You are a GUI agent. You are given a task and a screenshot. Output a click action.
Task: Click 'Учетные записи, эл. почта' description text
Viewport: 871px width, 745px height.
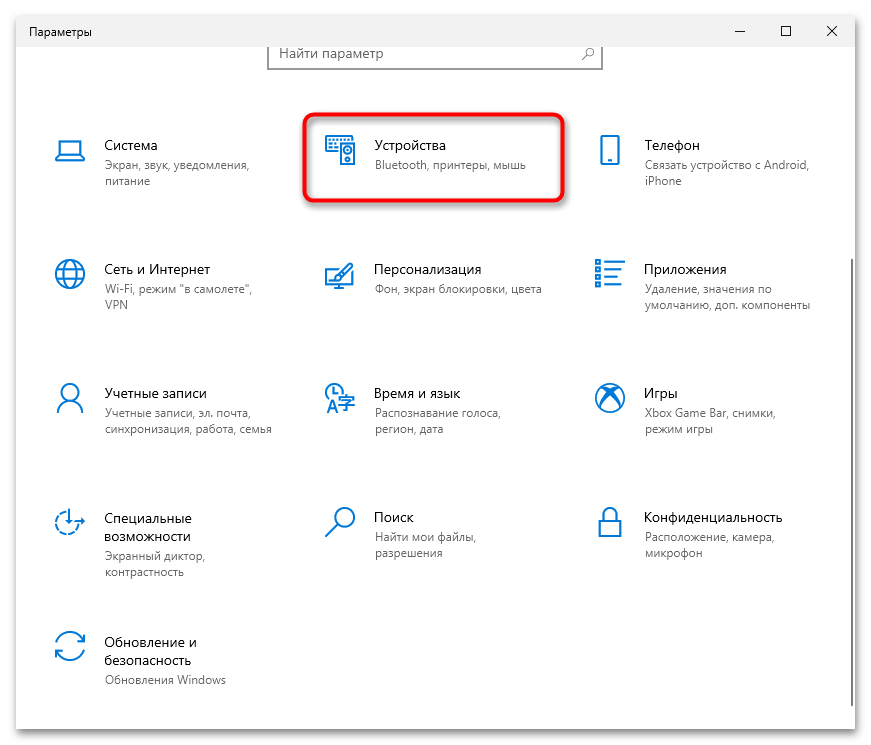point(188,421)
